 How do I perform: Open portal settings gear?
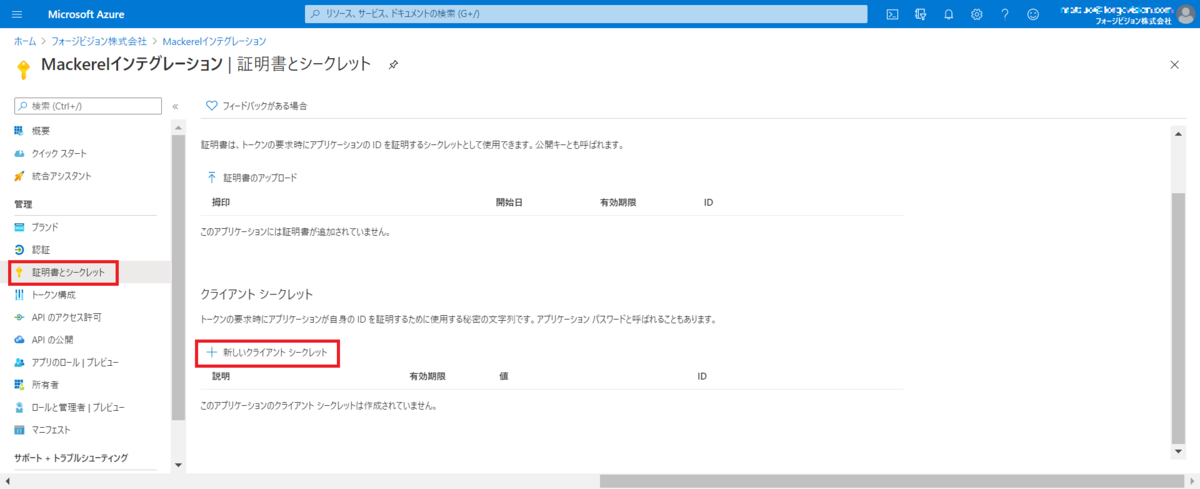point(977,14)
